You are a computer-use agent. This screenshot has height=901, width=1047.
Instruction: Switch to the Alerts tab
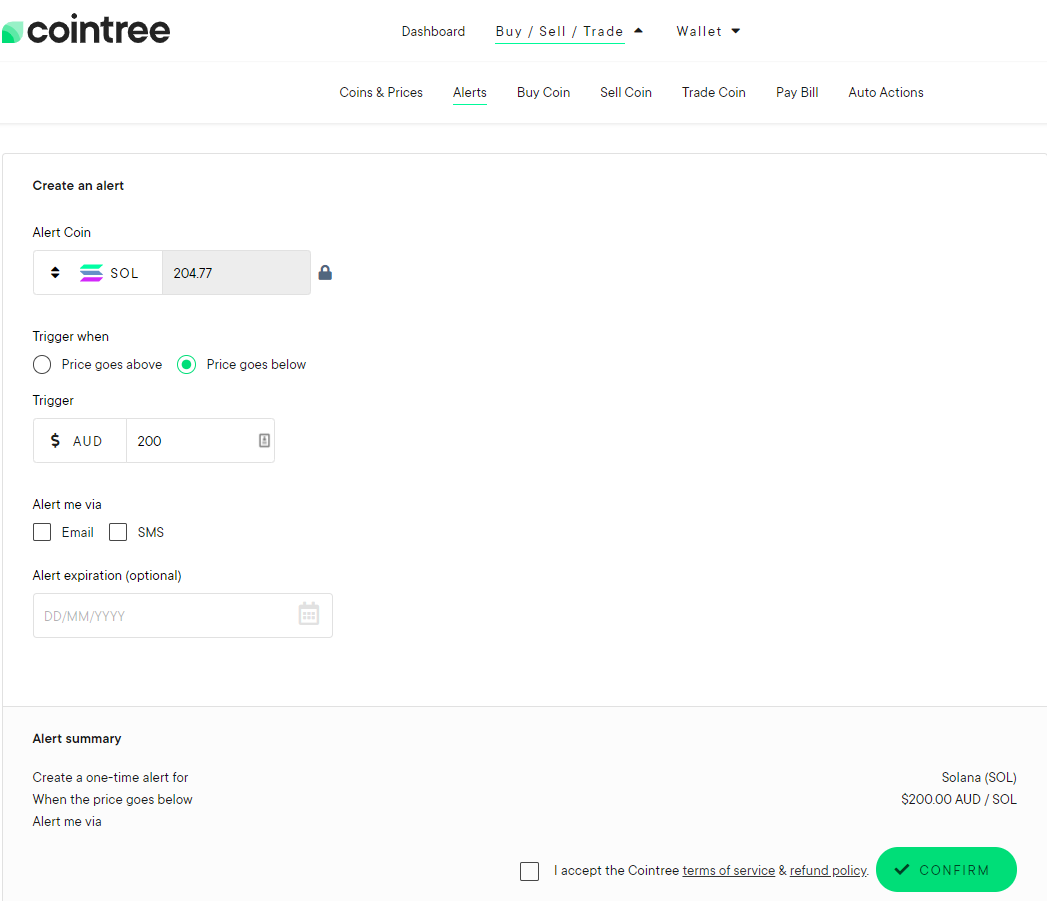click(470, 92)
